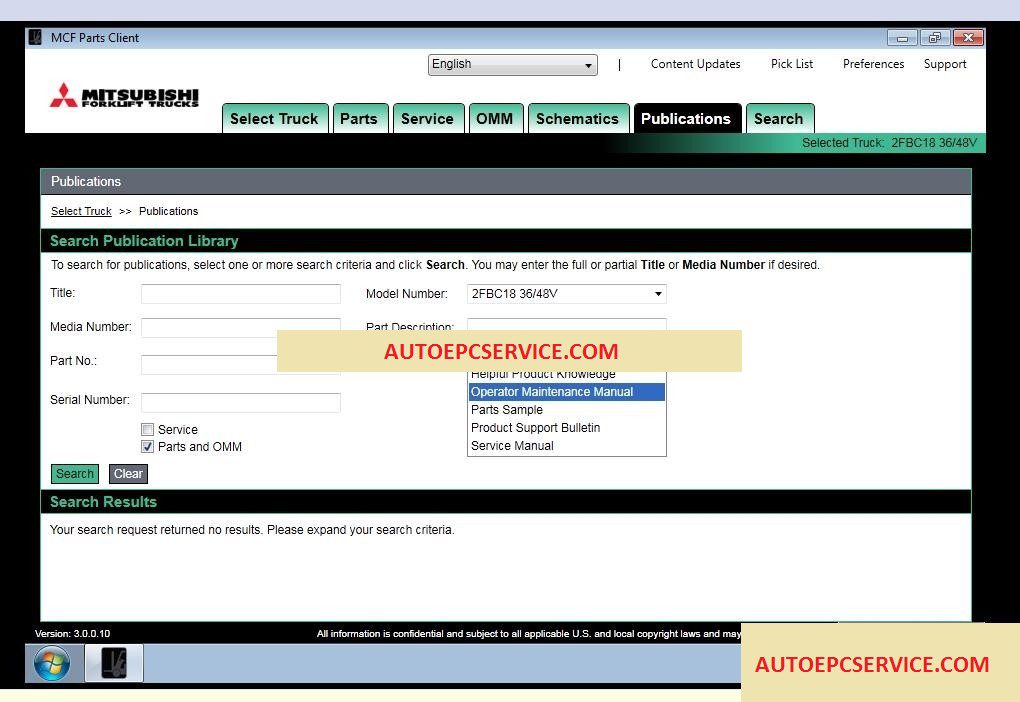Choose Parts Sample from the list
The image size is (1020, 702).
click(x=567, y=410)
